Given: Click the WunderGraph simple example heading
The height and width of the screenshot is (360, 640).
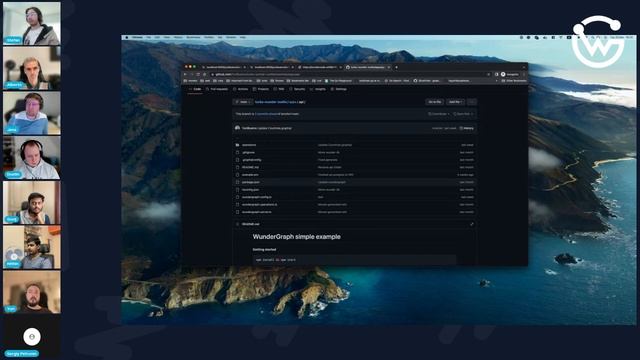Looking at the screenshot, I should 296,237.
